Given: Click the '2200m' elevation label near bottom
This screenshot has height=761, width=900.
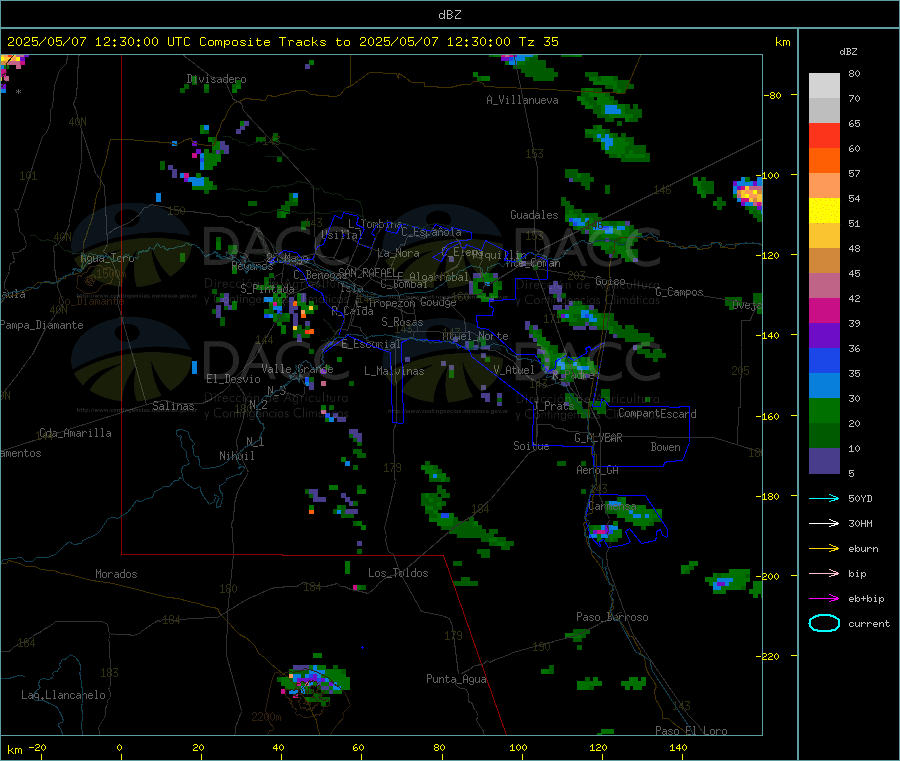Looking at the screenshot, I should 266,717.
